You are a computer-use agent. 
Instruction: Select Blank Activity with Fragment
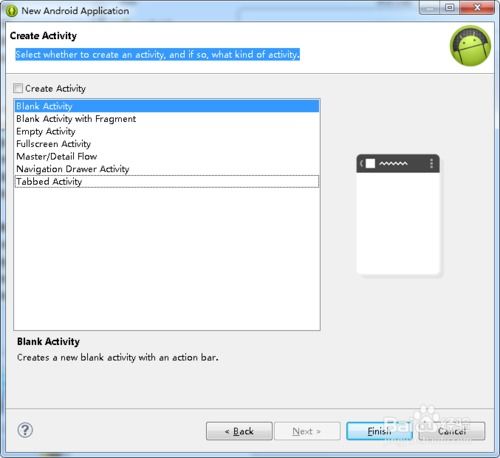[x=167, y=119]
